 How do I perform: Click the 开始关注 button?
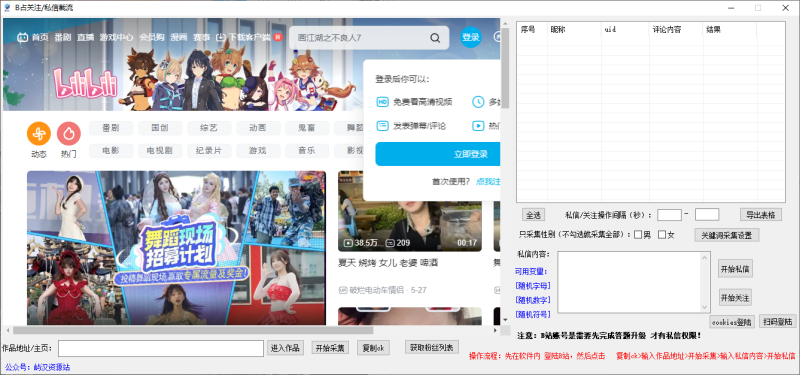pyautogui.click(x=735, y=297)
